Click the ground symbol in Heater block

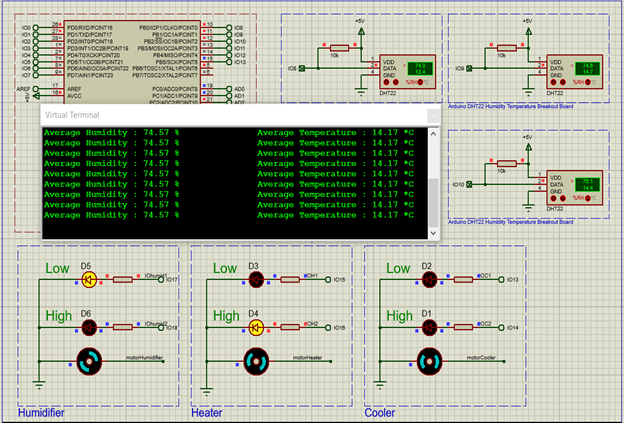click(207, 392)
